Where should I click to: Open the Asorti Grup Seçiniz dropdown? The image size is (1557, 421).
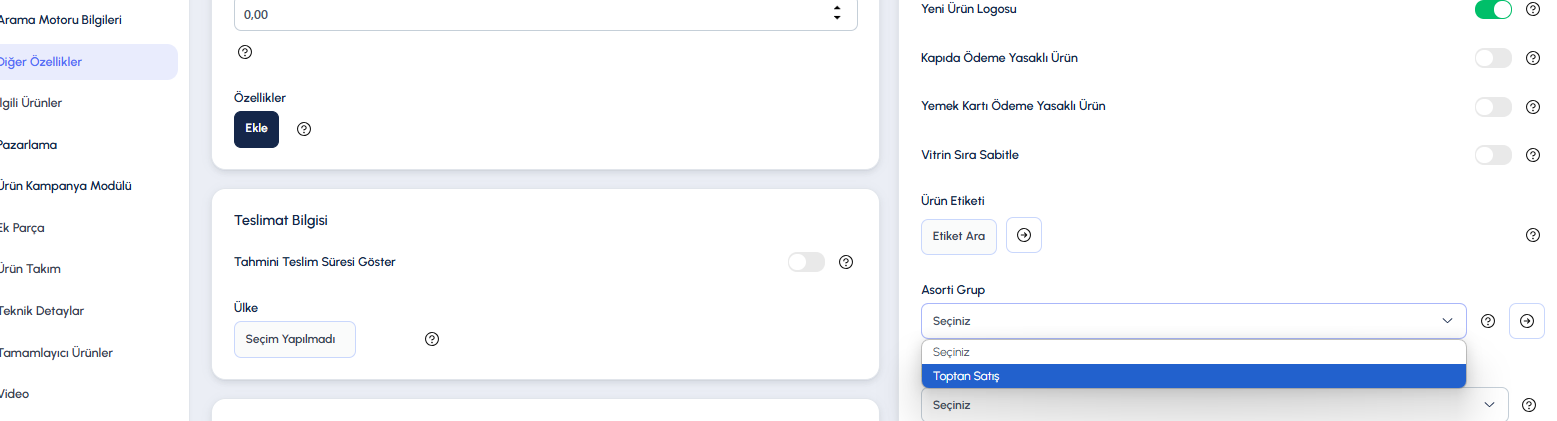pos(1193,321)
